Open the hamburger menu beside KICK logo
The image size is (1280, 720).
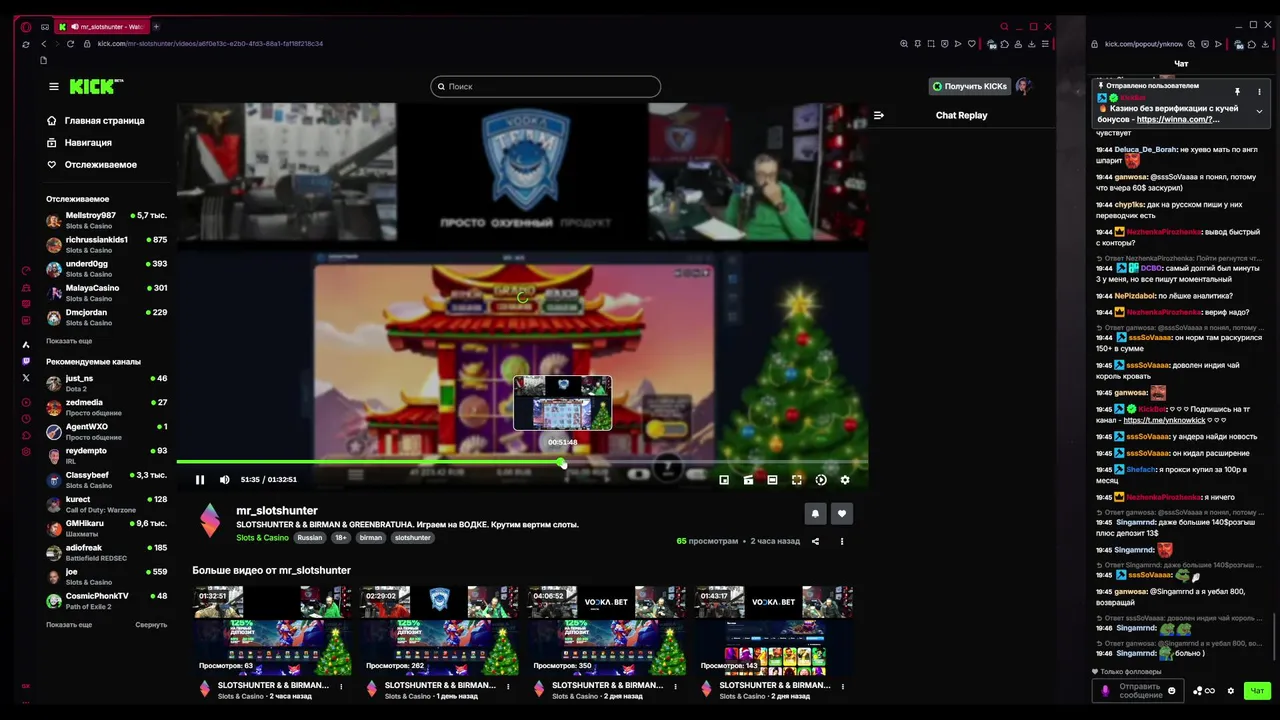click(54, 87)
